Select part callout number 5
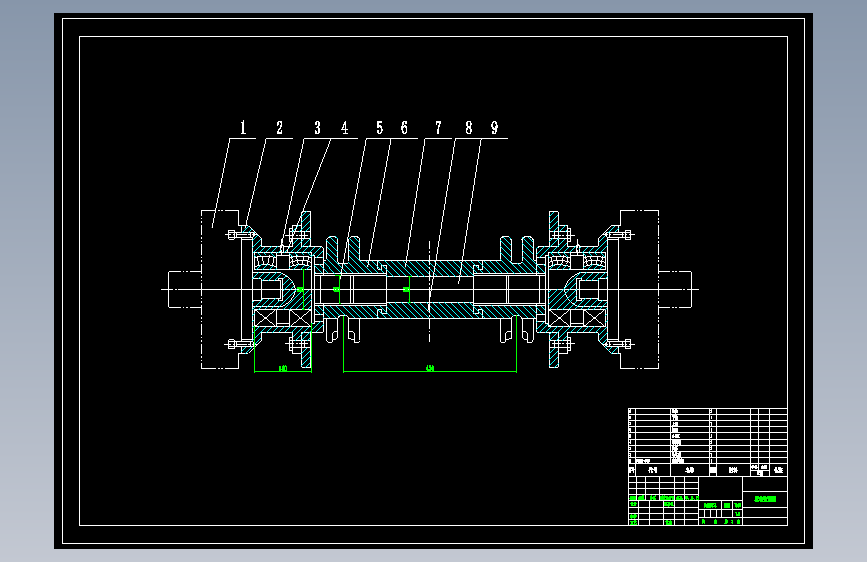This screenshot has height=562, width=867. point(379,128)
